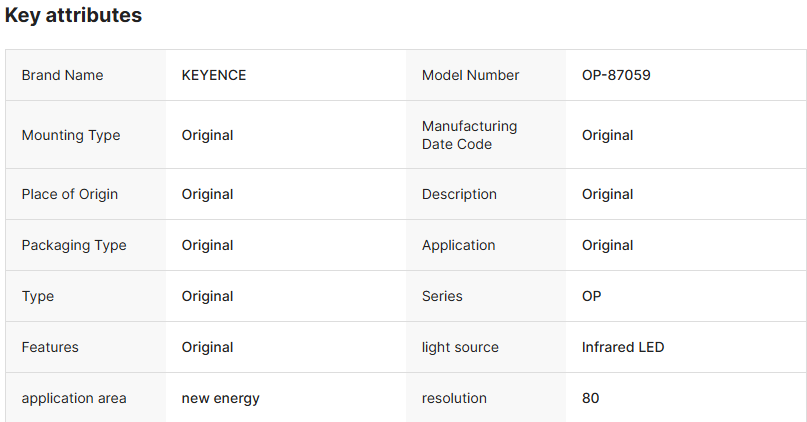
Task: Click the "Series" label cell
Action: point(442,296)
